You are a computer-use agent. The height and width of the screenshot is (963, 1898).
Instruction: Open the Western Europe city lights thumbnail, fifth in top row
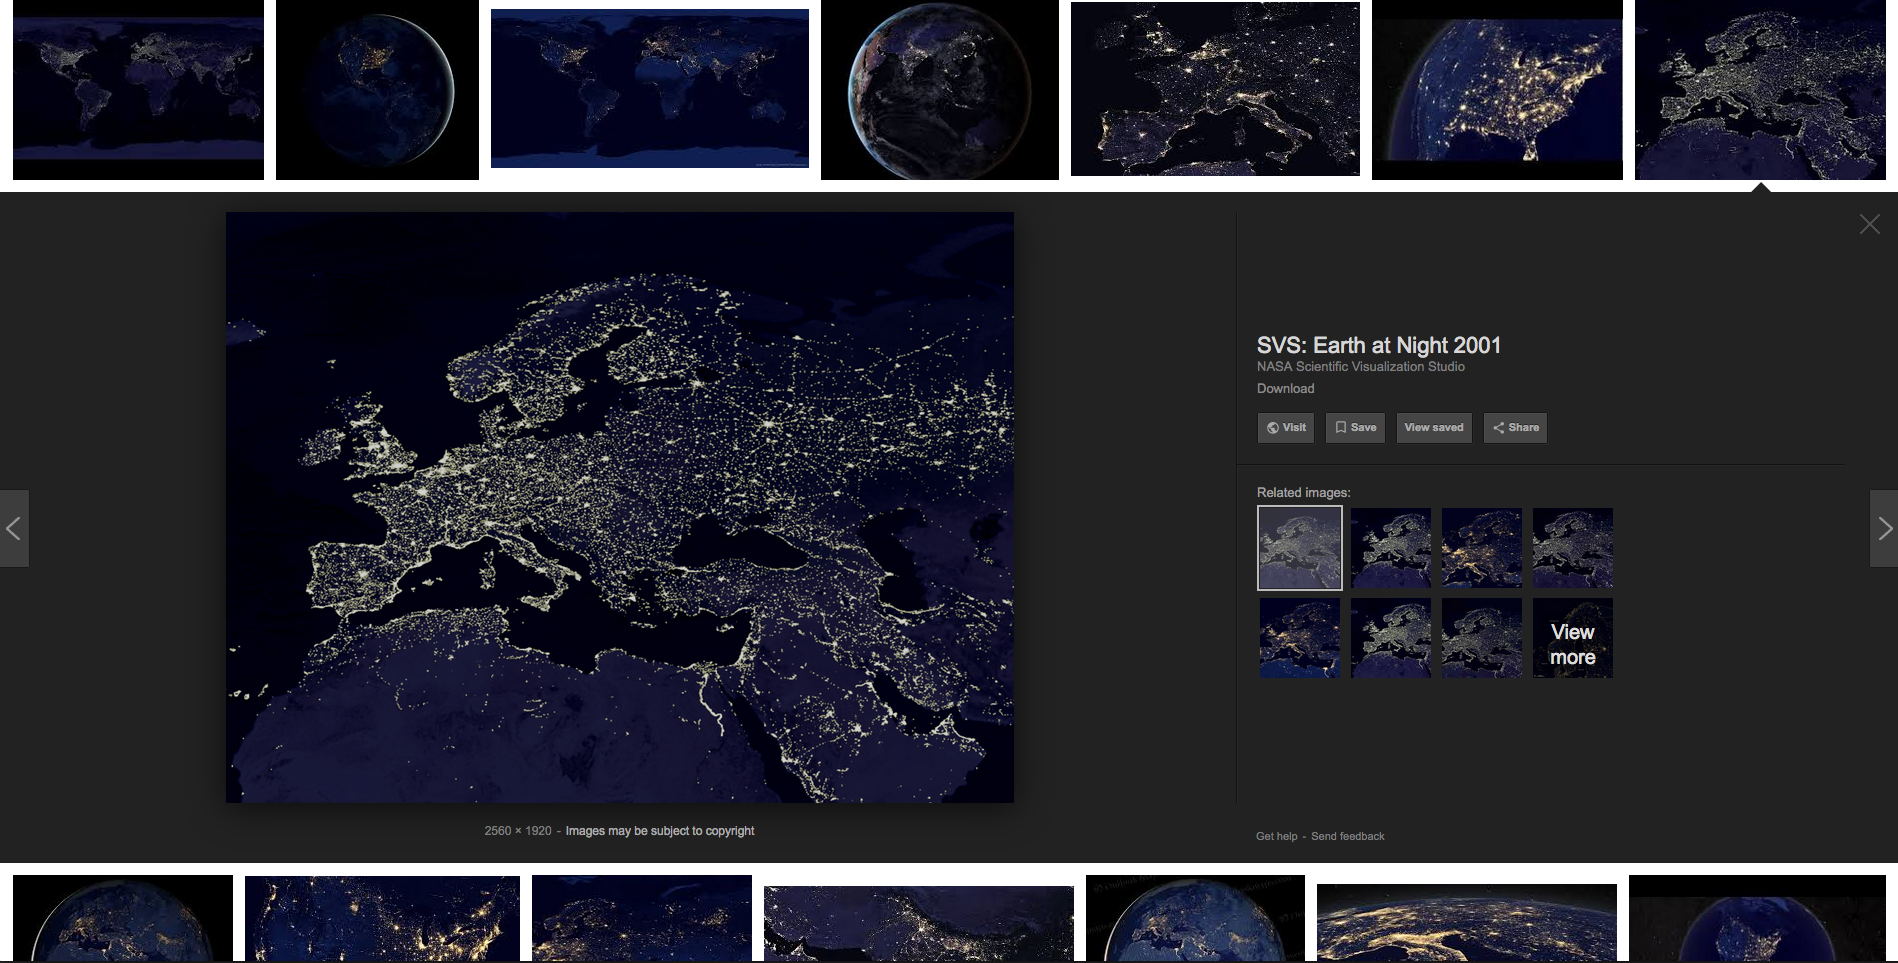[1215, 89]
